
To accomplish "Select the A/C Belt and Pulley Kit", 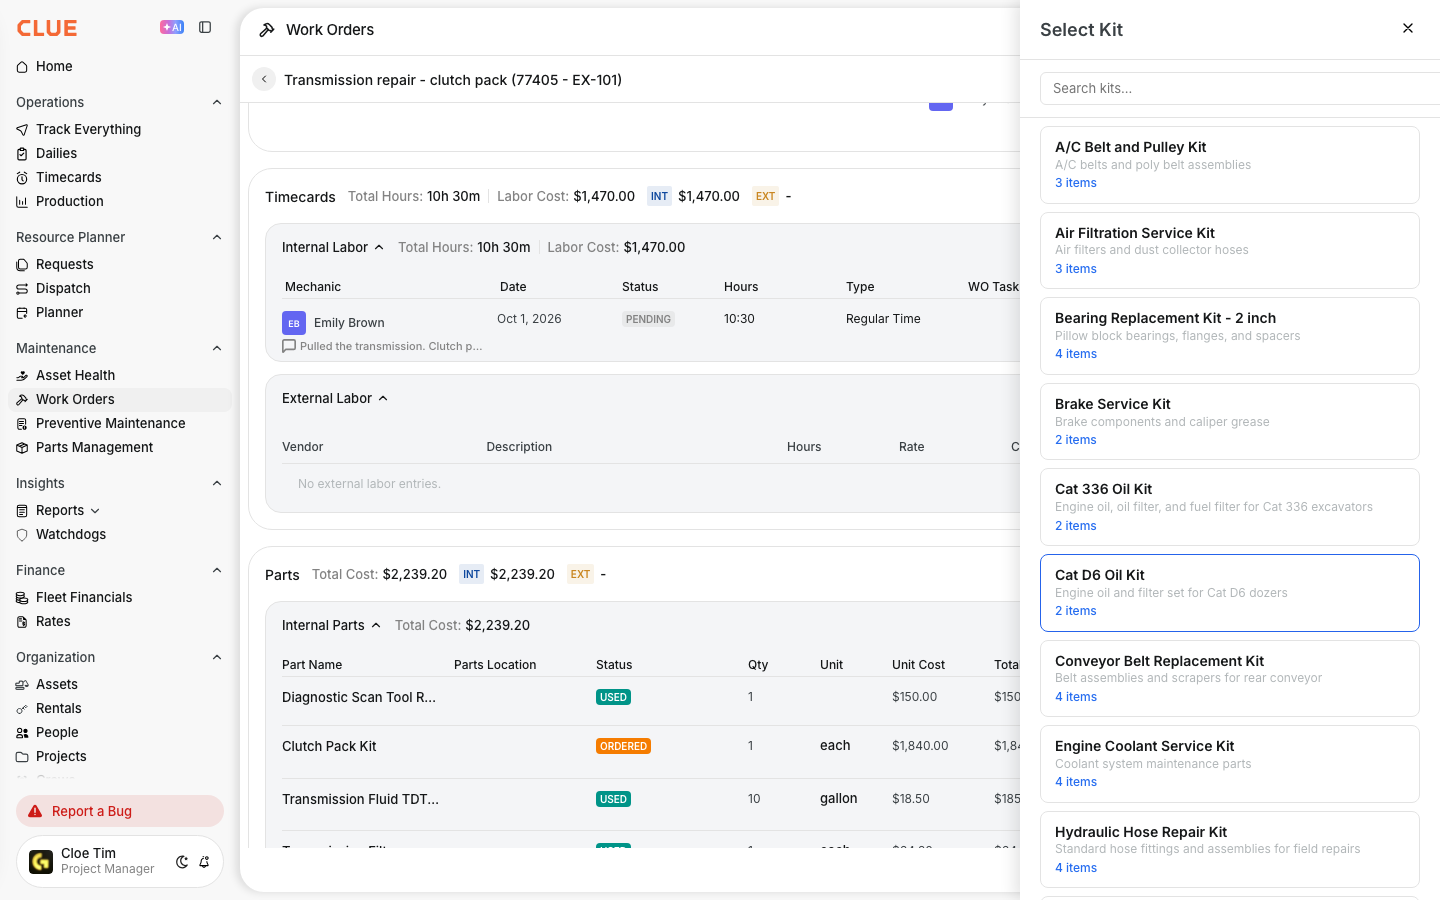I will coord(1230,165).
